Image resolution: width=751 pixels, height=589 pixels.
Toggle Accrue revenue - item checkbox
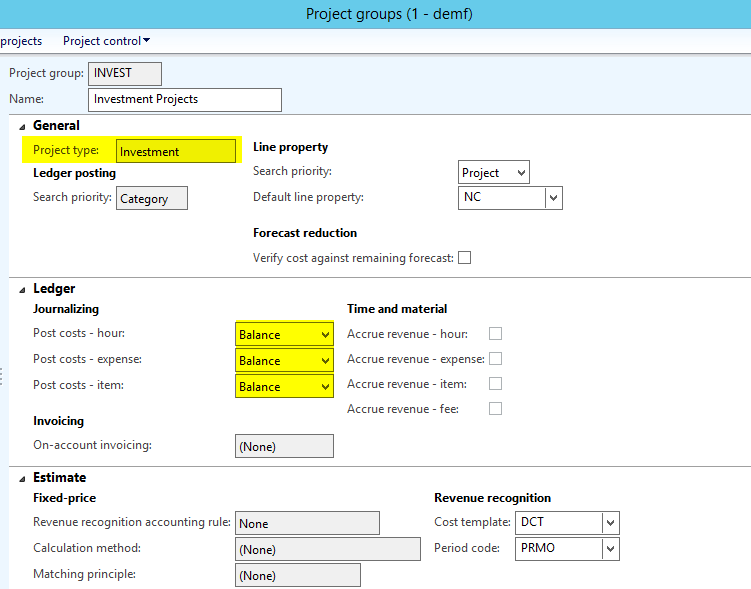click(x=495, y=384)
